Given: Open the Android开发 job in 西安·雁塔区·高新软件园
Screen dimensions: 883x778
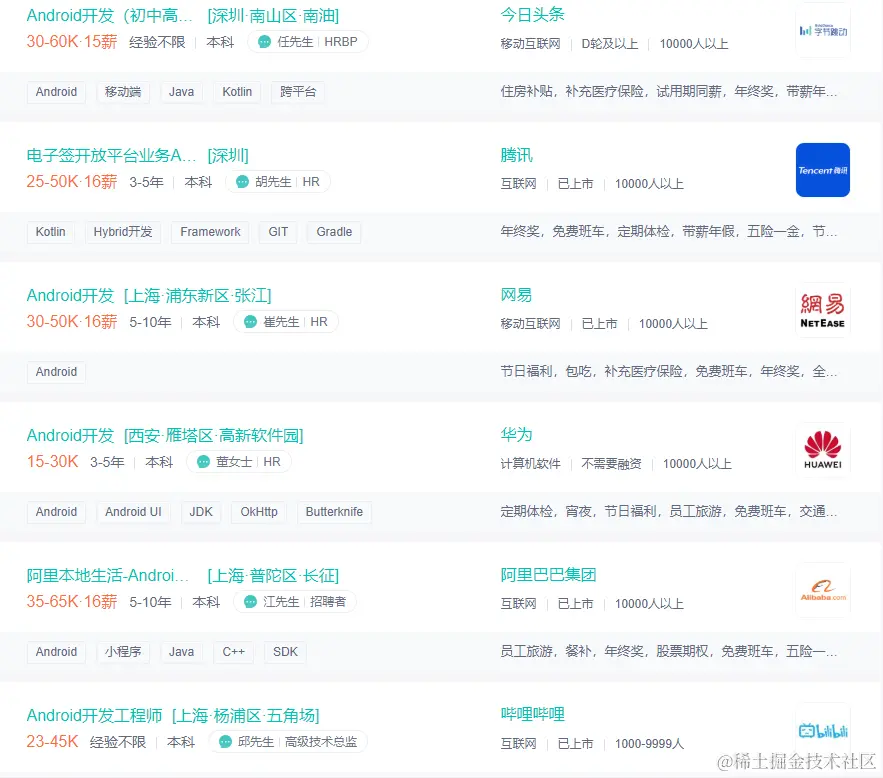Looking at the screenshot, I should click(x=164, y=436).
